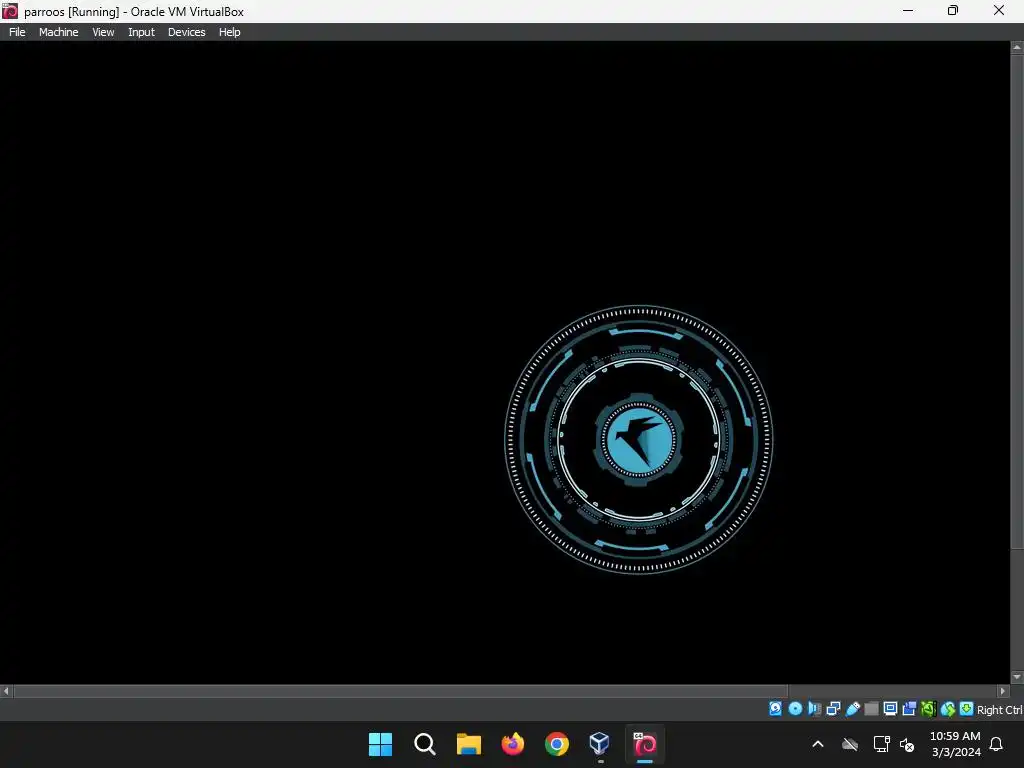Click the recording status indicator icon
Screen dimensions: 1024x768
pyautogui.click(x=909, y=709)
